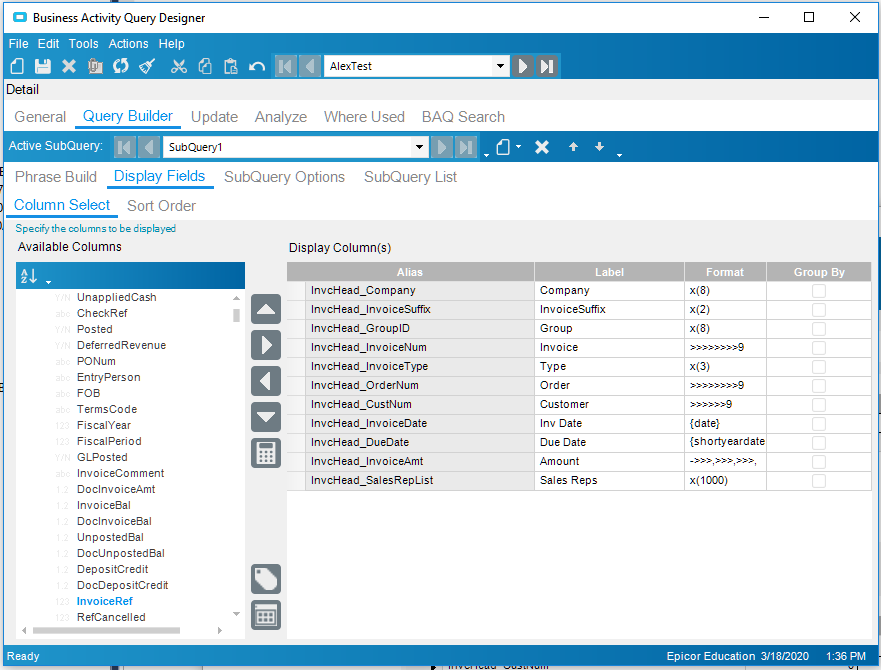This screenshot has width=881, height=670.
Task: Undo the last change
Action: tap(257, 66)
